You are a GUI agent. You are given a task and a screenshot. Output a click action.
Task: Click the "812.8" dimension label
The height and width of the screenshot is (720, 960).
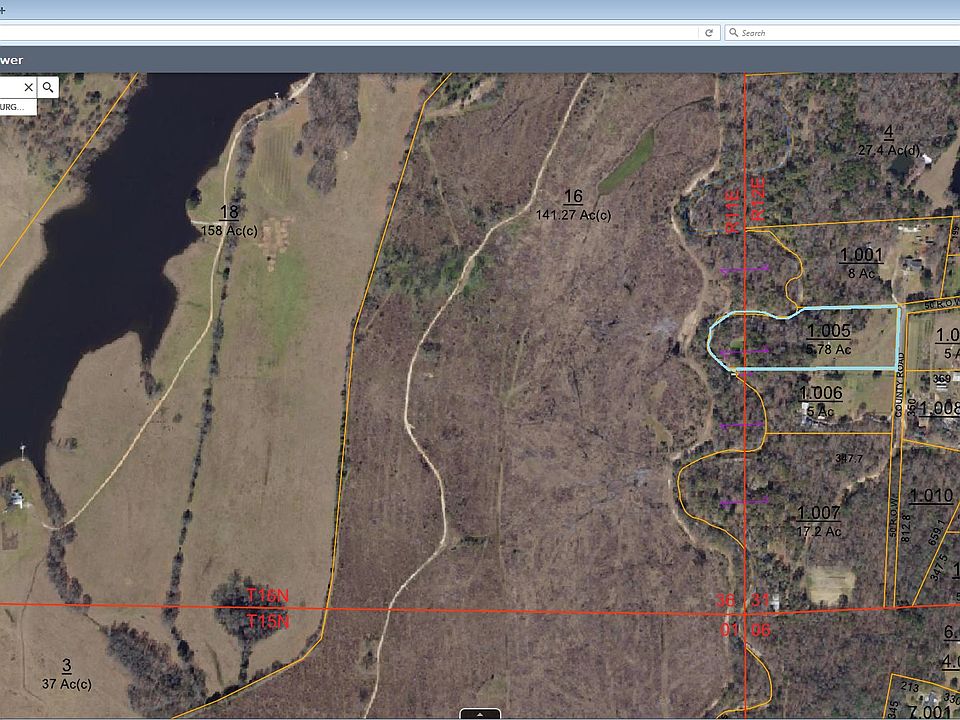(x=906, y=527)
